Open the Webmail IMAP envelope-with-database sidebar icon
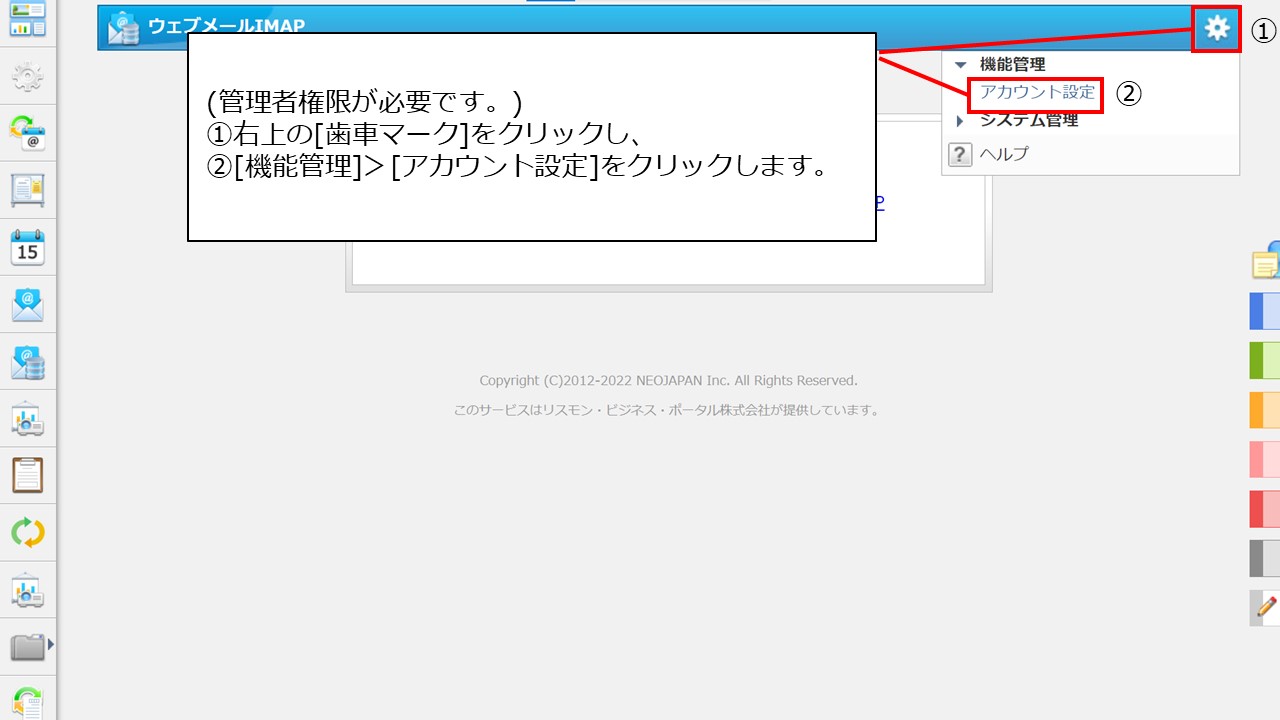Image resolution: width=1280 pixels, height=720 pixels. (27, 361)
